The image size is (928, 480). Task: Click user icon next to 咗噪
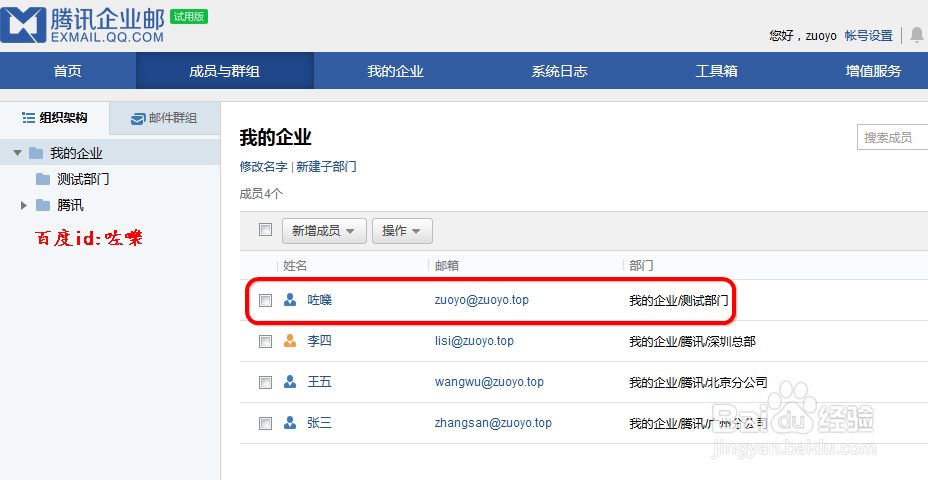click(290, 300)
